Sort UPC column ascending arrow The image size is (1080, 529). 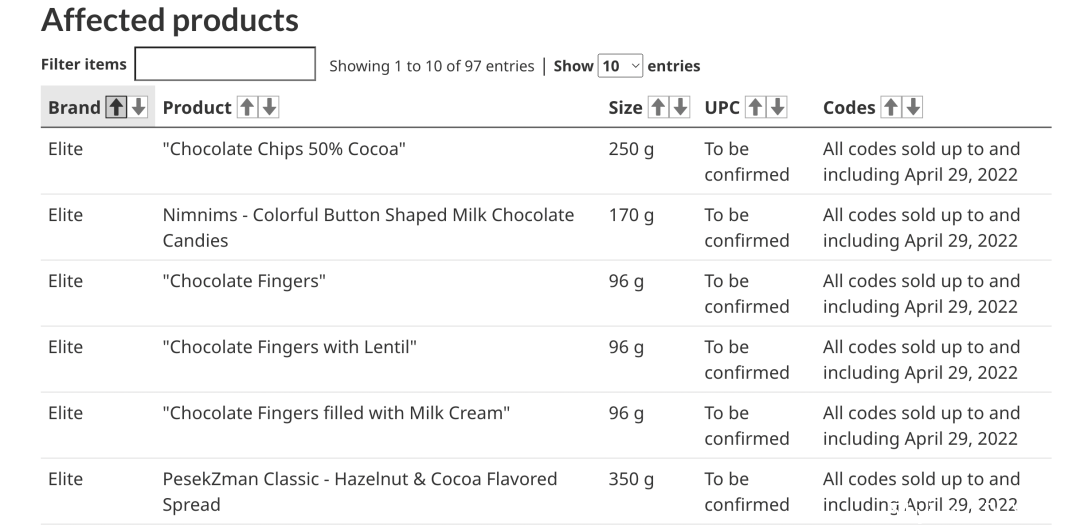point(756,107)
